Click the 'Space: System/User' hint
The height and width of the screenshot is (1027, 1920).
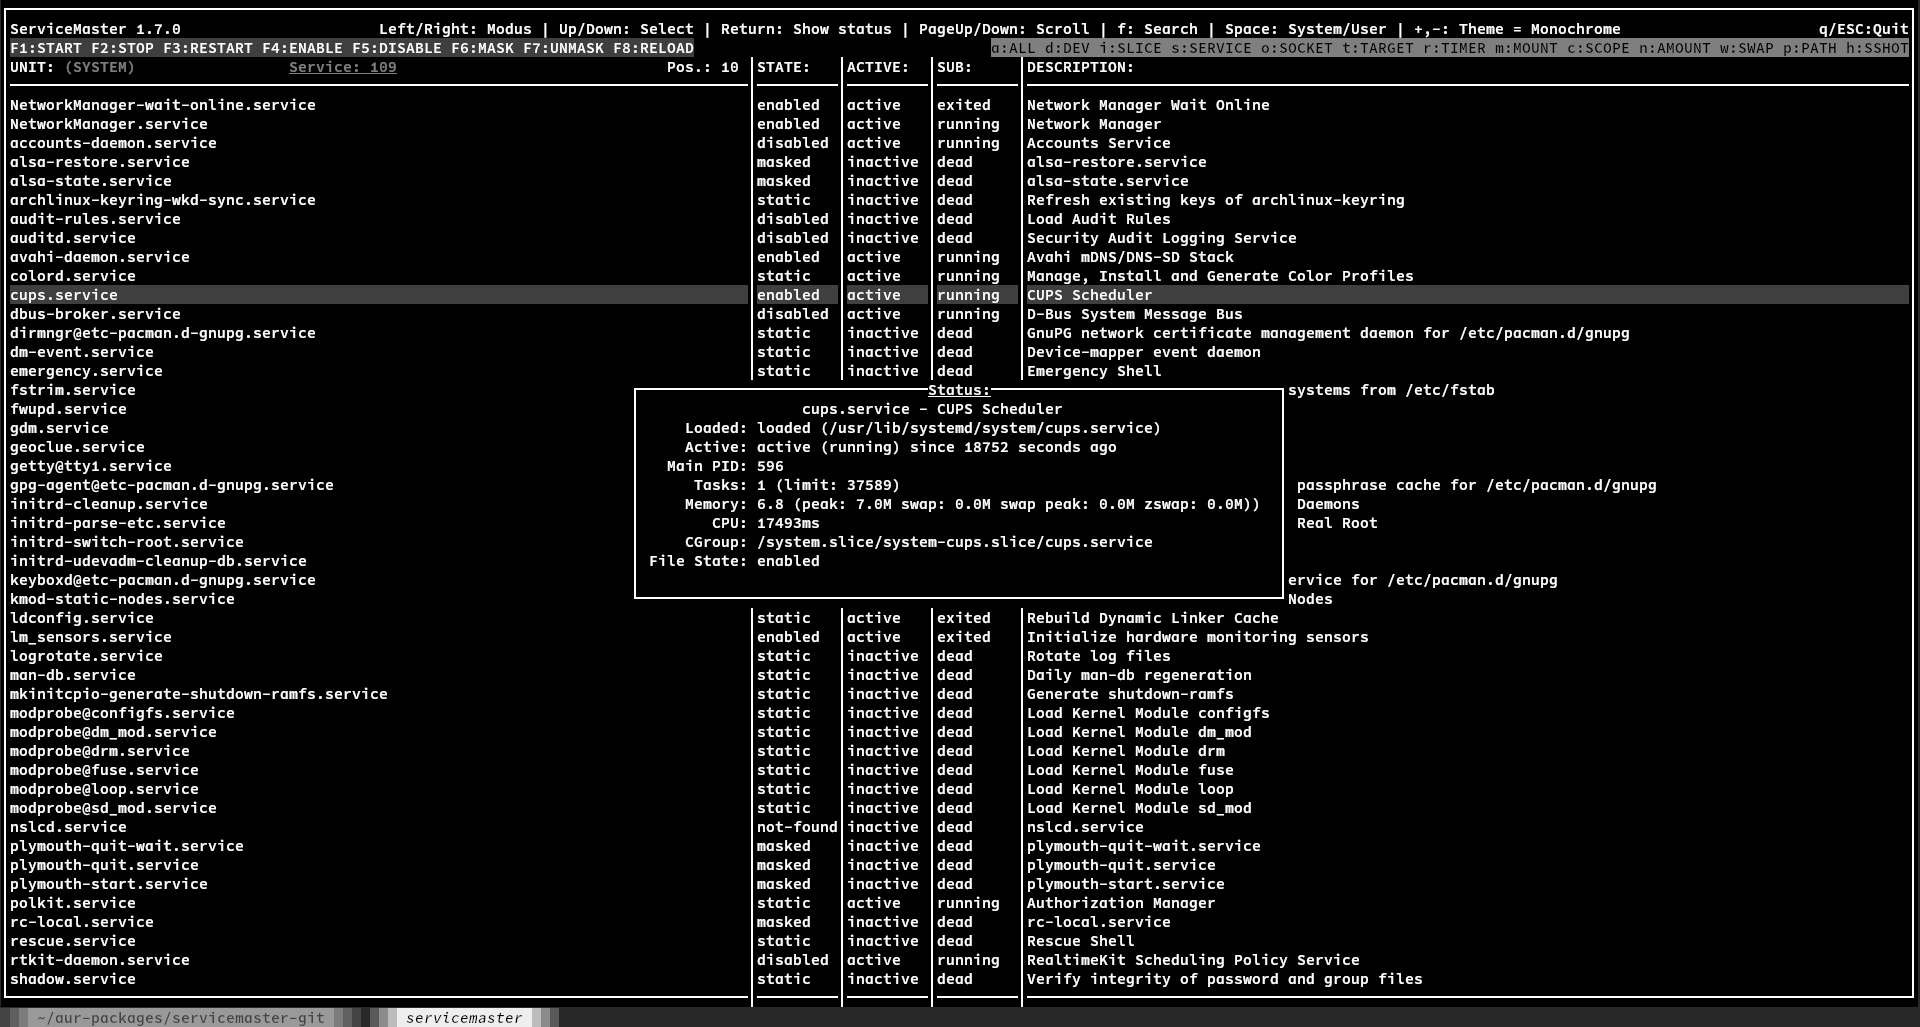pyautogui.click(x=1306, y=29)
